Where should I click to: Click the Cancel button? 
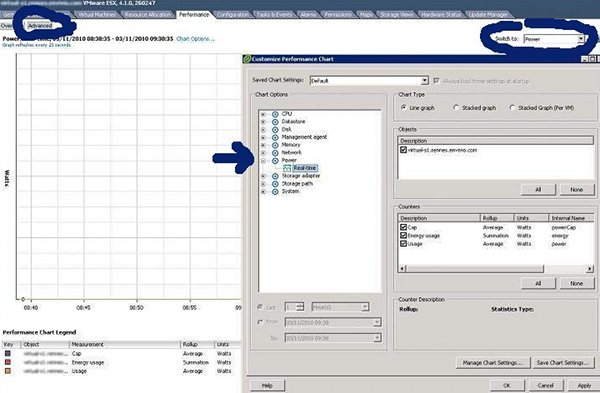pyautogui.click(x=545, y=386)
